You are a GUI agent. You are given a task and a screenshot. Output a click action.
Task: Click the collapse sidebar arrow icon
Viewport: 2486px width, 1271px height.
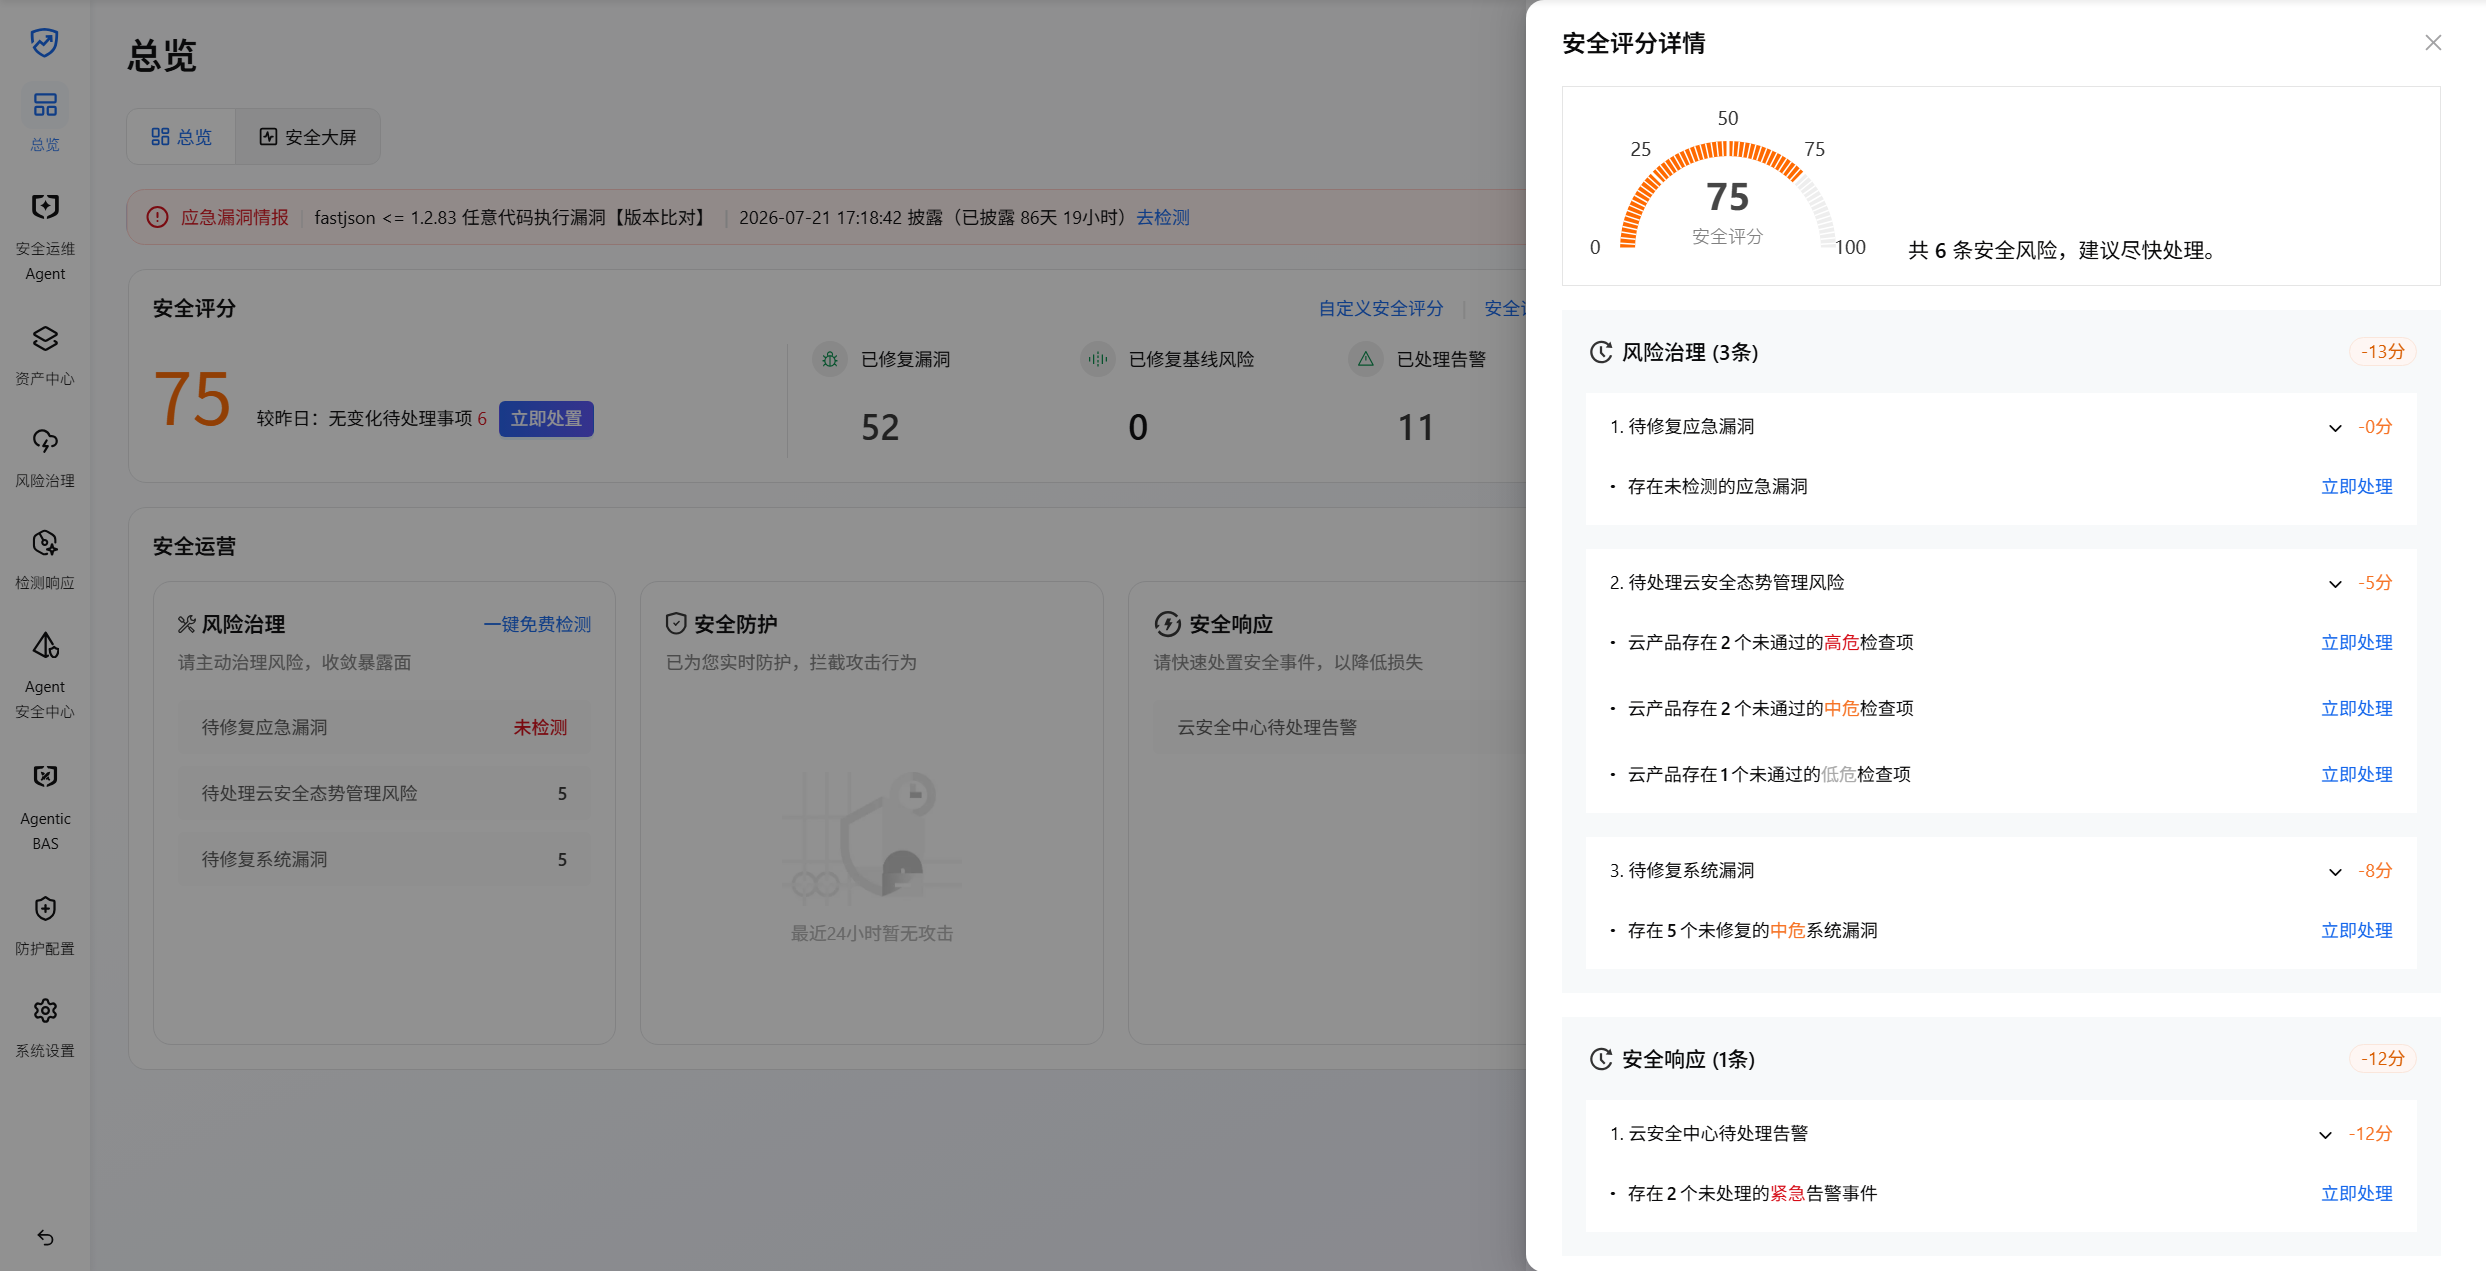pyautogui.click(x=45, y=1237)
